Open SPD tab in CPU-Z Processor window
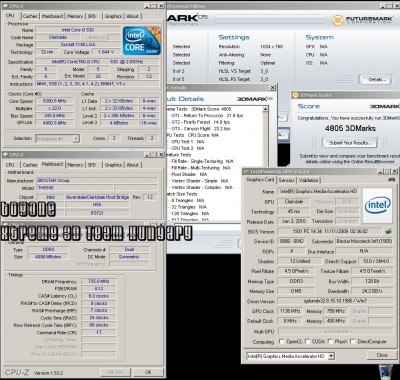The height and width of the screenshot is (380, 400). point(92,16)
